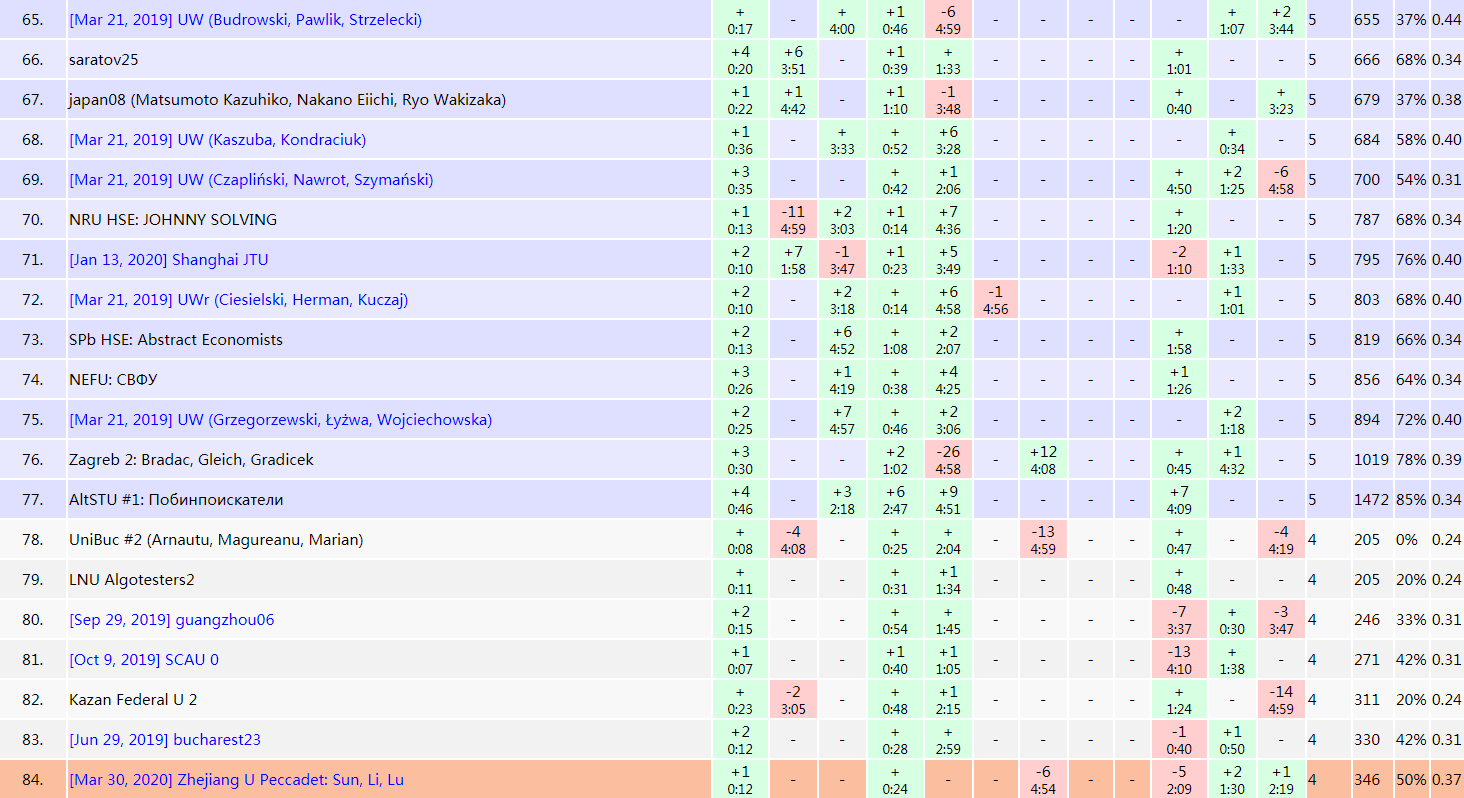Open the guangzhou06 team link
The width and height of the screenshot is (1464, 798).
pos(171,620)
